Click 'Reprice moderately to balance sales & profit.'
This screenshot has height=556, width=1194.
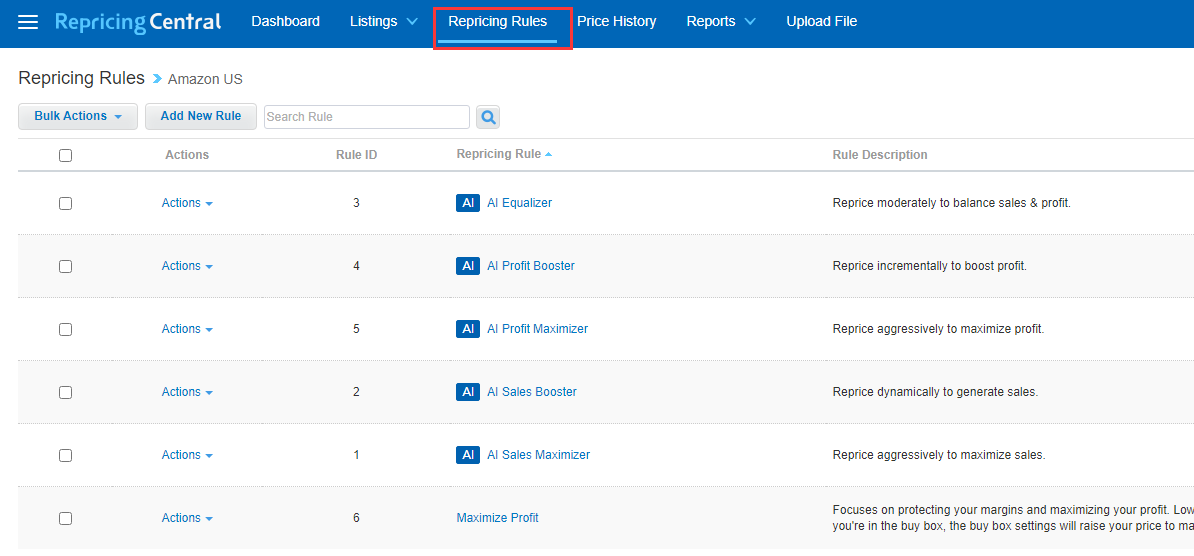(x=952, y=203)
